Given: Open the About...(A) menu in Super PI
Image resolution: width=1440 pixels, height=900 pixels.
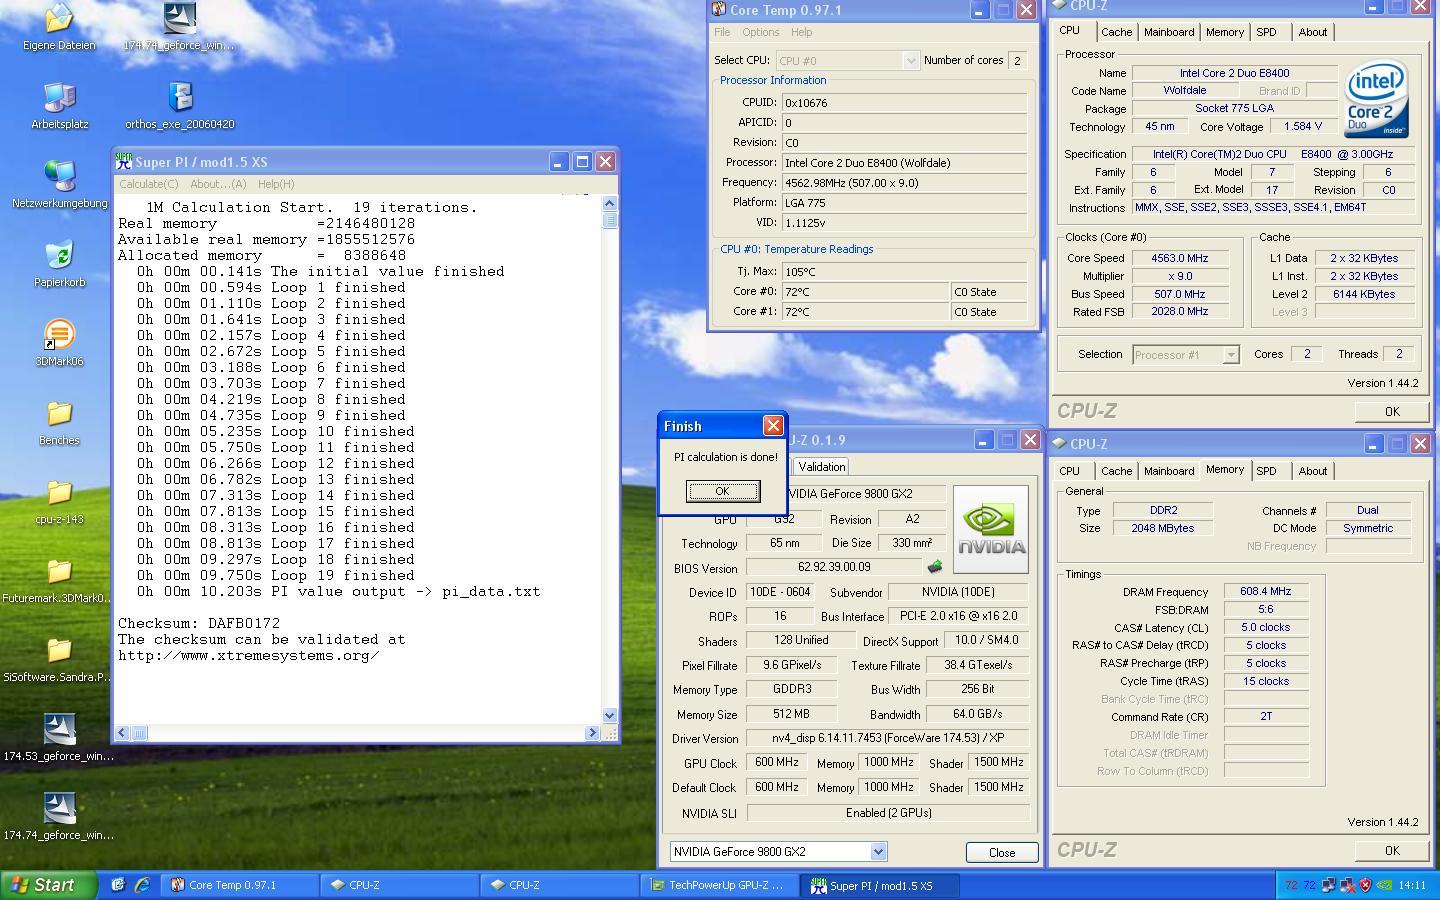Looking at the screenshot, I should point(218,184).
